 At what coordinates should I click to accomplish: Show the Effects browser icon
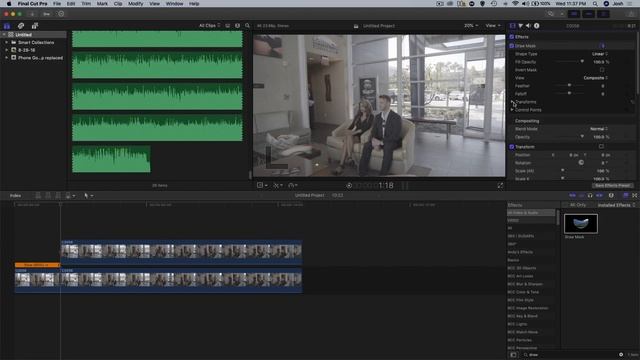point(625,196)
